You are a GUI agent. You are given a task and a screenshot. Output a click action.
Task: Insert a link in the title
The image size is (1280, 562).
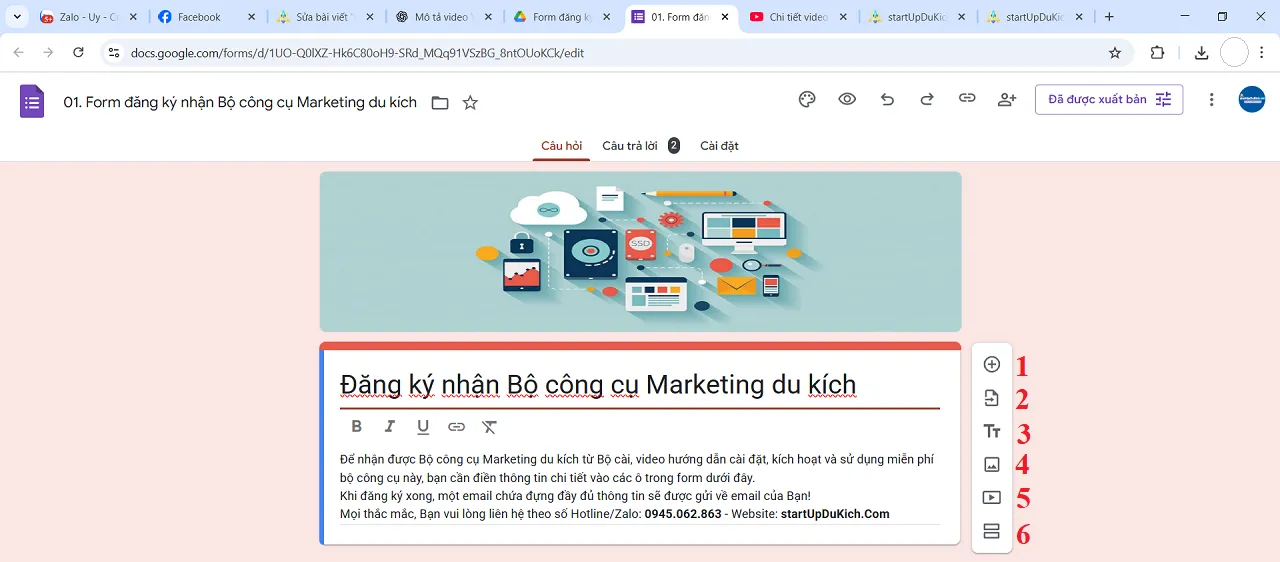point(456,426)
